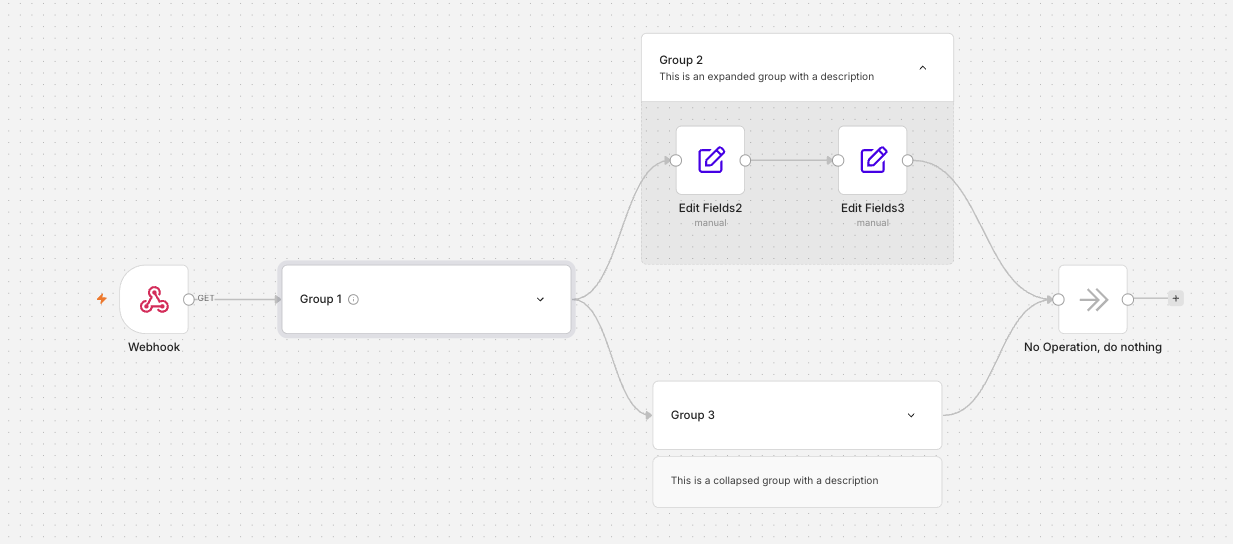Click the info icon beside Group 1
This screenshot has width=1233, height=544.
click(x=353, y=299)
